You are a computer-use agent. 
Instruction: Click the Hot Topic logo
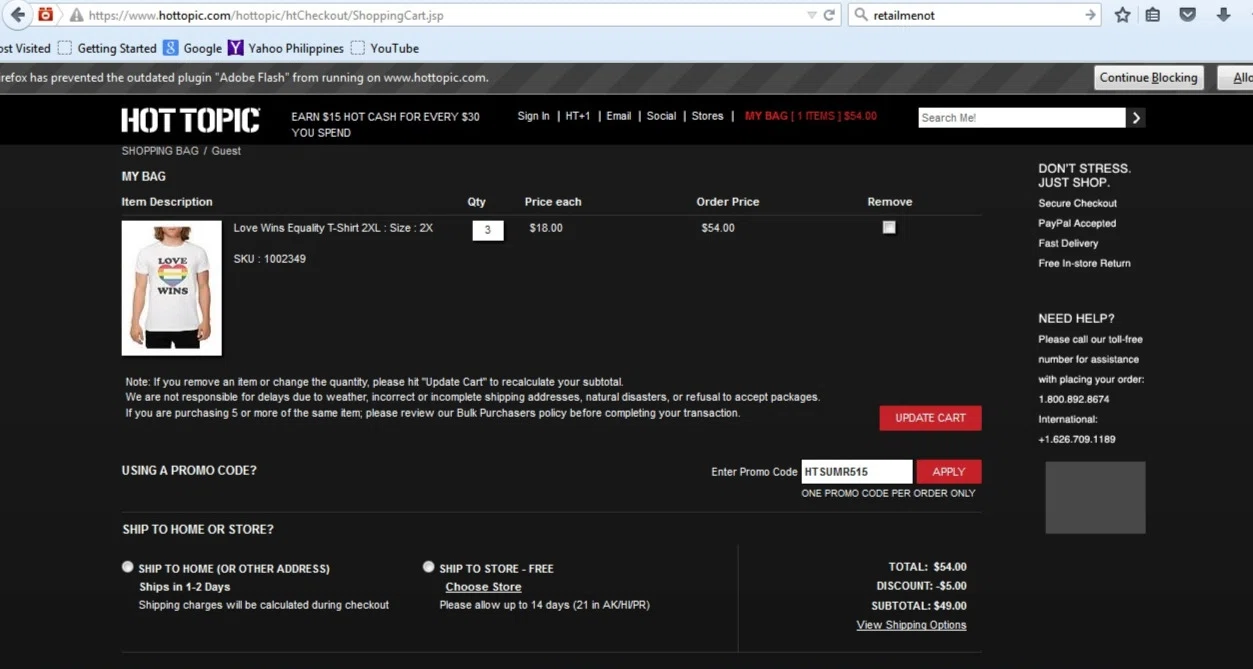(191, 121)
